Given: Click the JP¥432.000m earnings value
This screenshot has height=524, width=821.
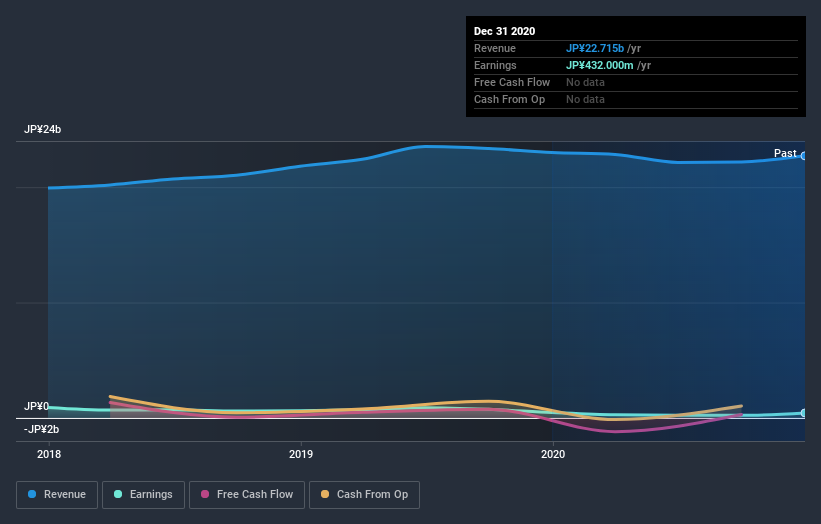Looking at the screenshot, I should (600, 65).
